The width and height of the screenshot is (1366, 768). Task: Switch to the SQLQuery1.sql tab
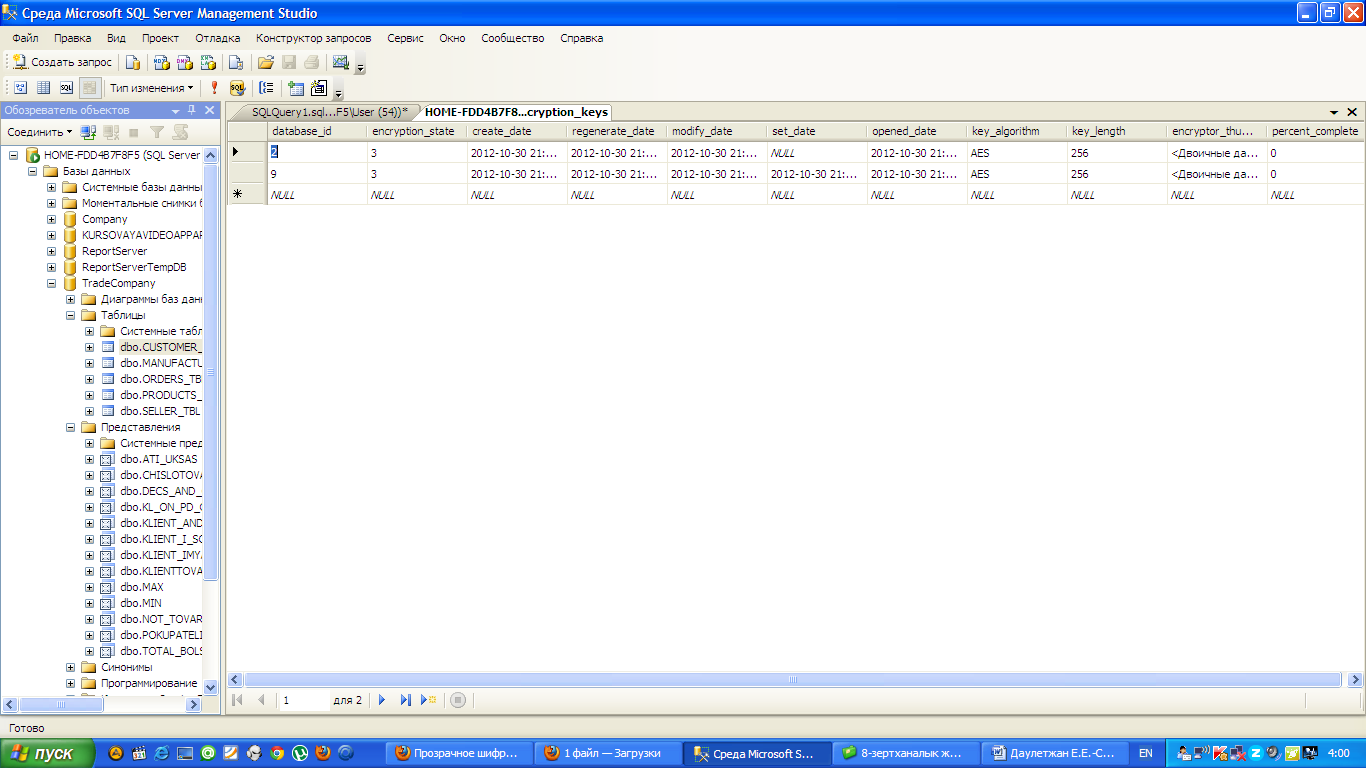coord(329,112)
